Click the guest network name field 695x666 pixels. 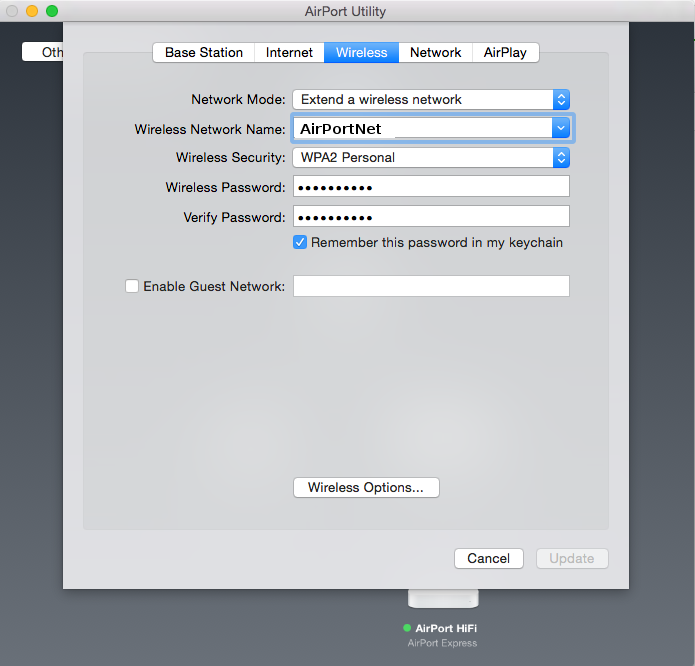(431, 286)
